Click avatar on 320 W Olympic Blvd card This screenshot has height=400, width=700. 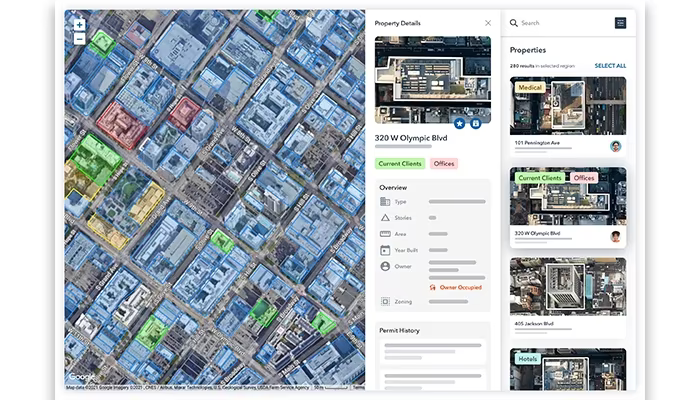pyautogui.click(x=616, y=237)
